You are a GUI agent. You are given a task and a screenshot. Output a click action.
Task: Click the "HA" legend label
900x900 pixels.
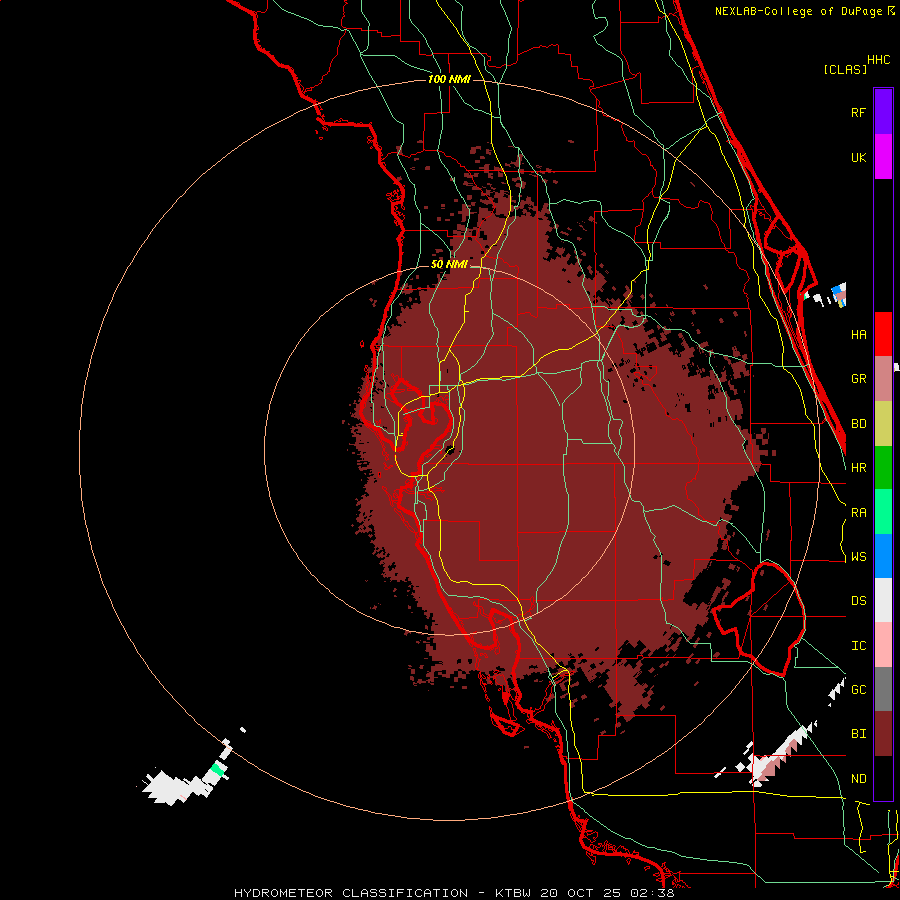858,335
